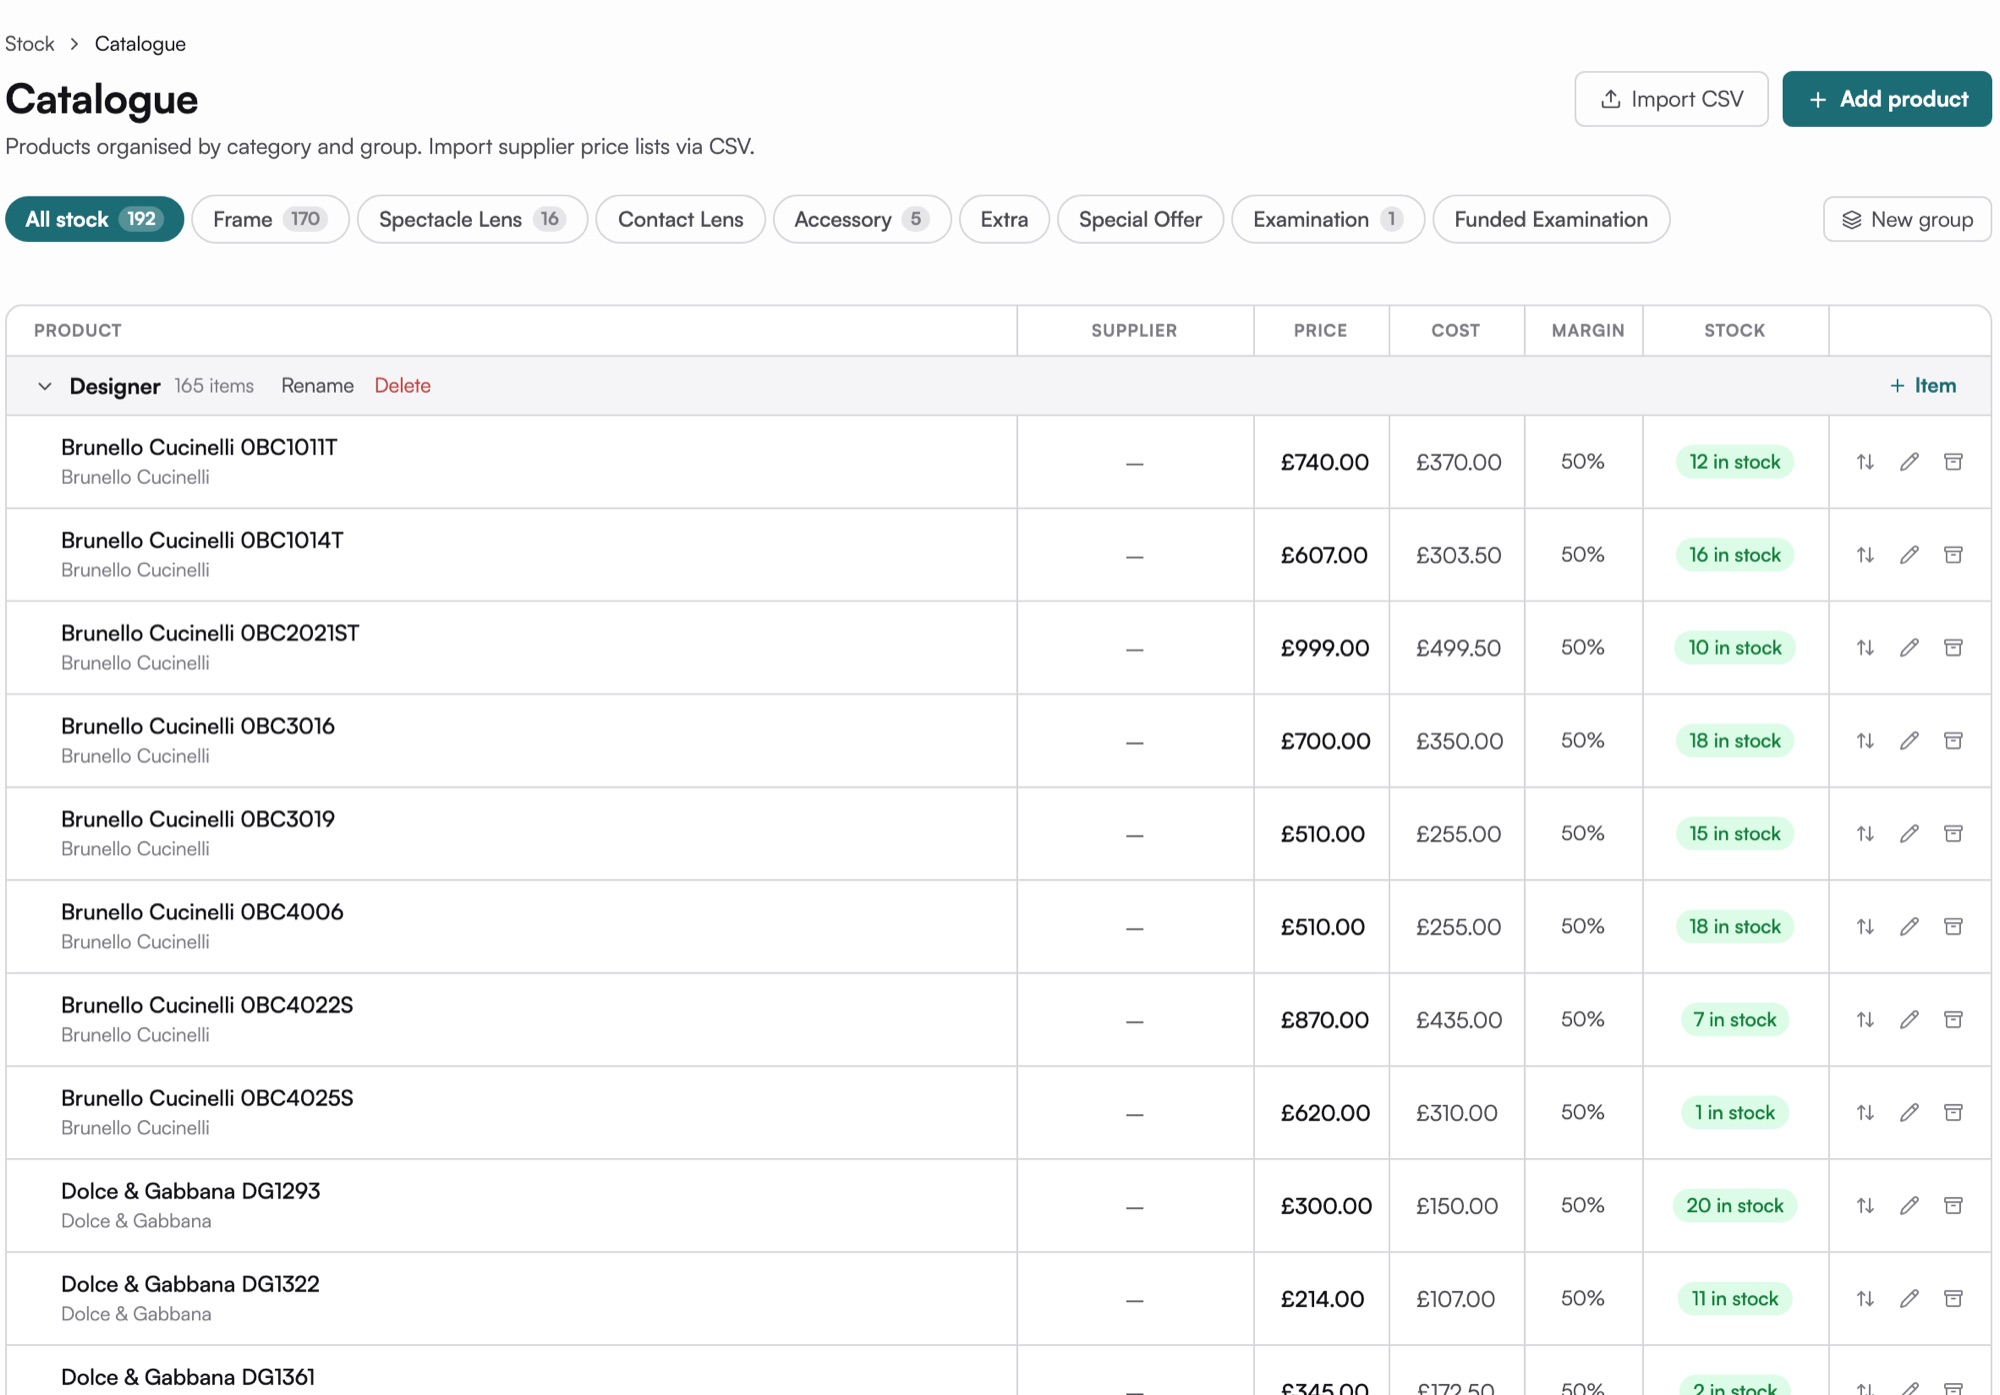Adjust stock for Dolce & Gabbana DG1293
This screenshot has height=1395, width=2000.
point(1865,1206)
